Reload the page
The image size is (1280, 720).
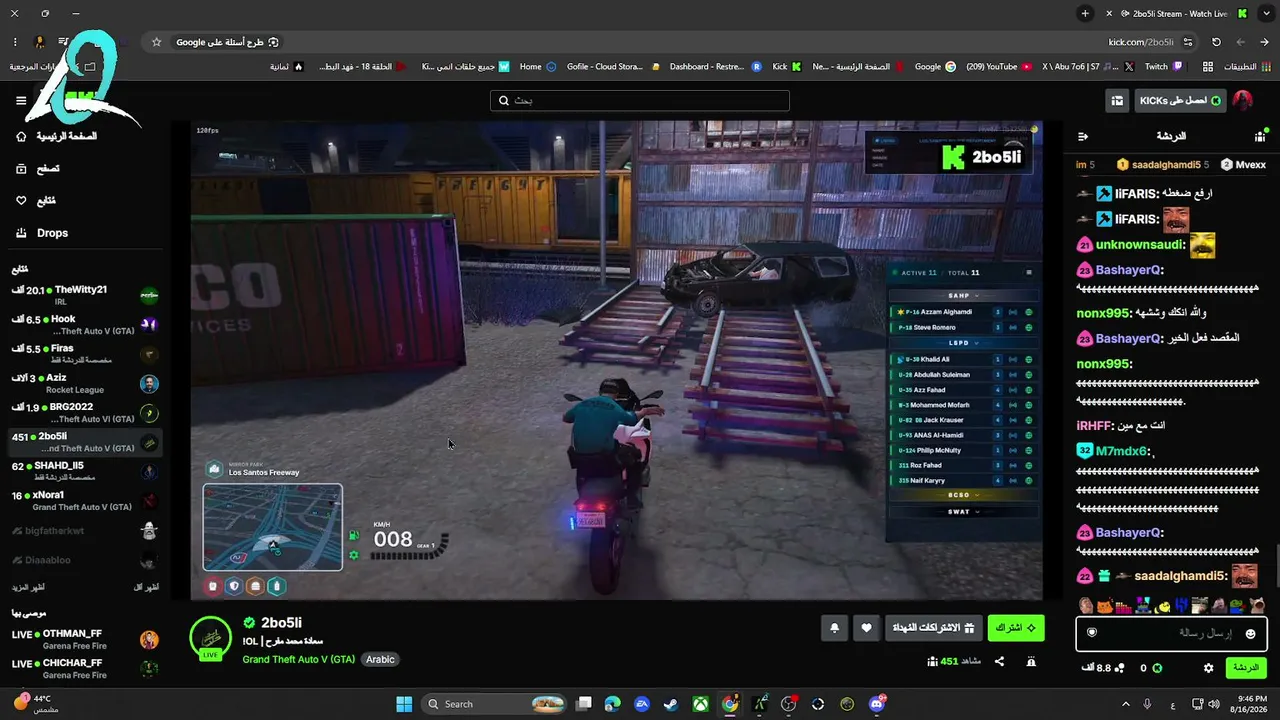1216,42
